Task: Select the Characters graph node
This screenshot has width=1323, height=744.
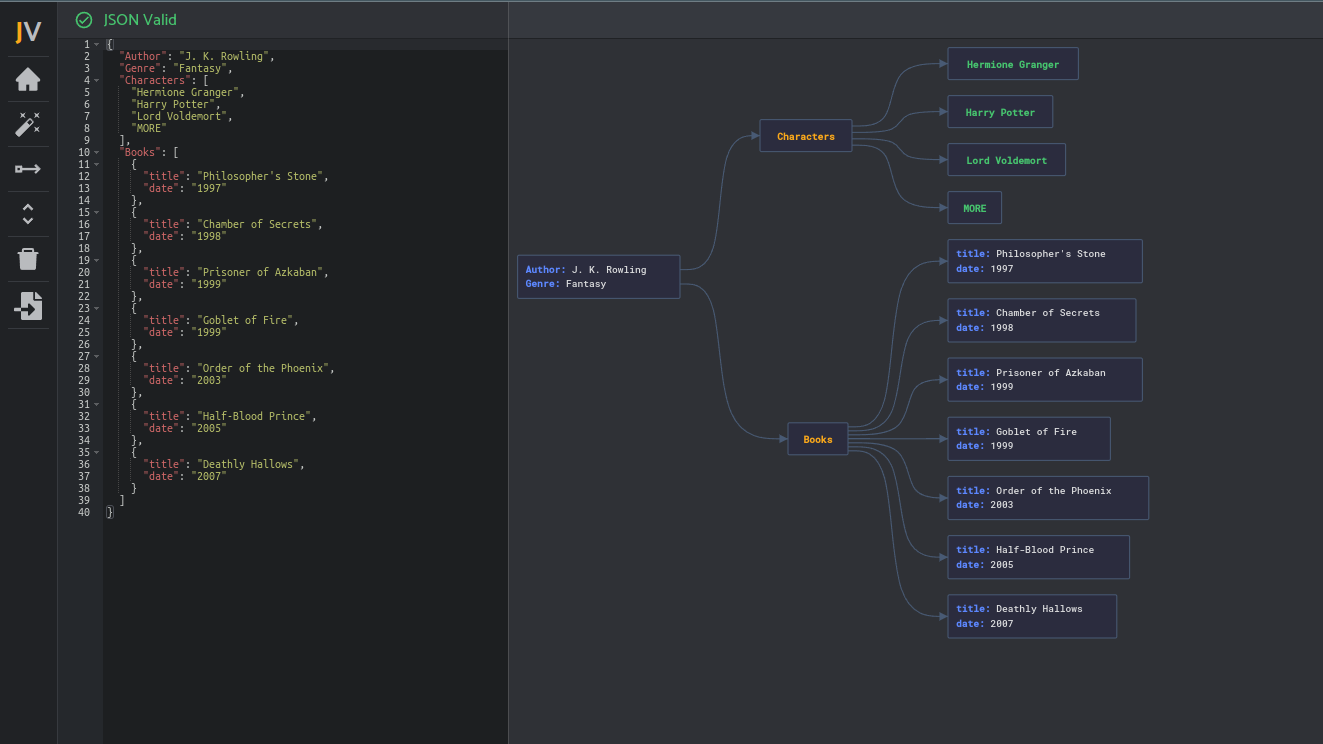Action: pos(806,136)
